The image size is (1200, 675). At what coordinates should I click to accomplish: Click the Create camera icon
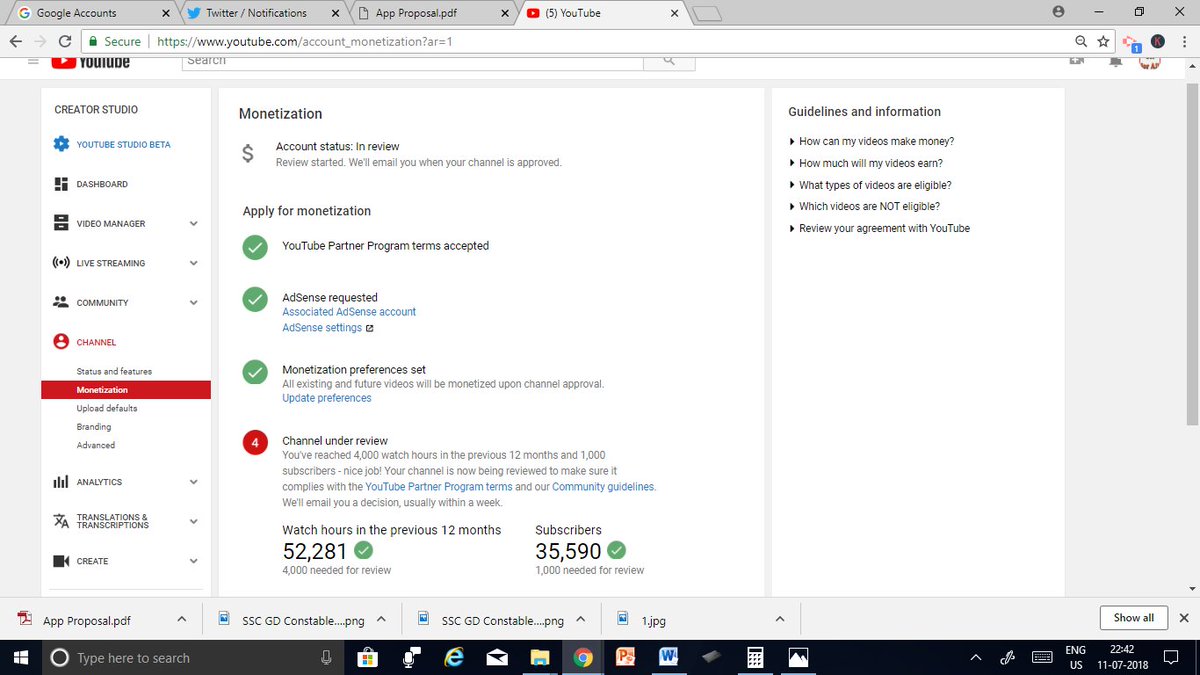pos(61,561)
